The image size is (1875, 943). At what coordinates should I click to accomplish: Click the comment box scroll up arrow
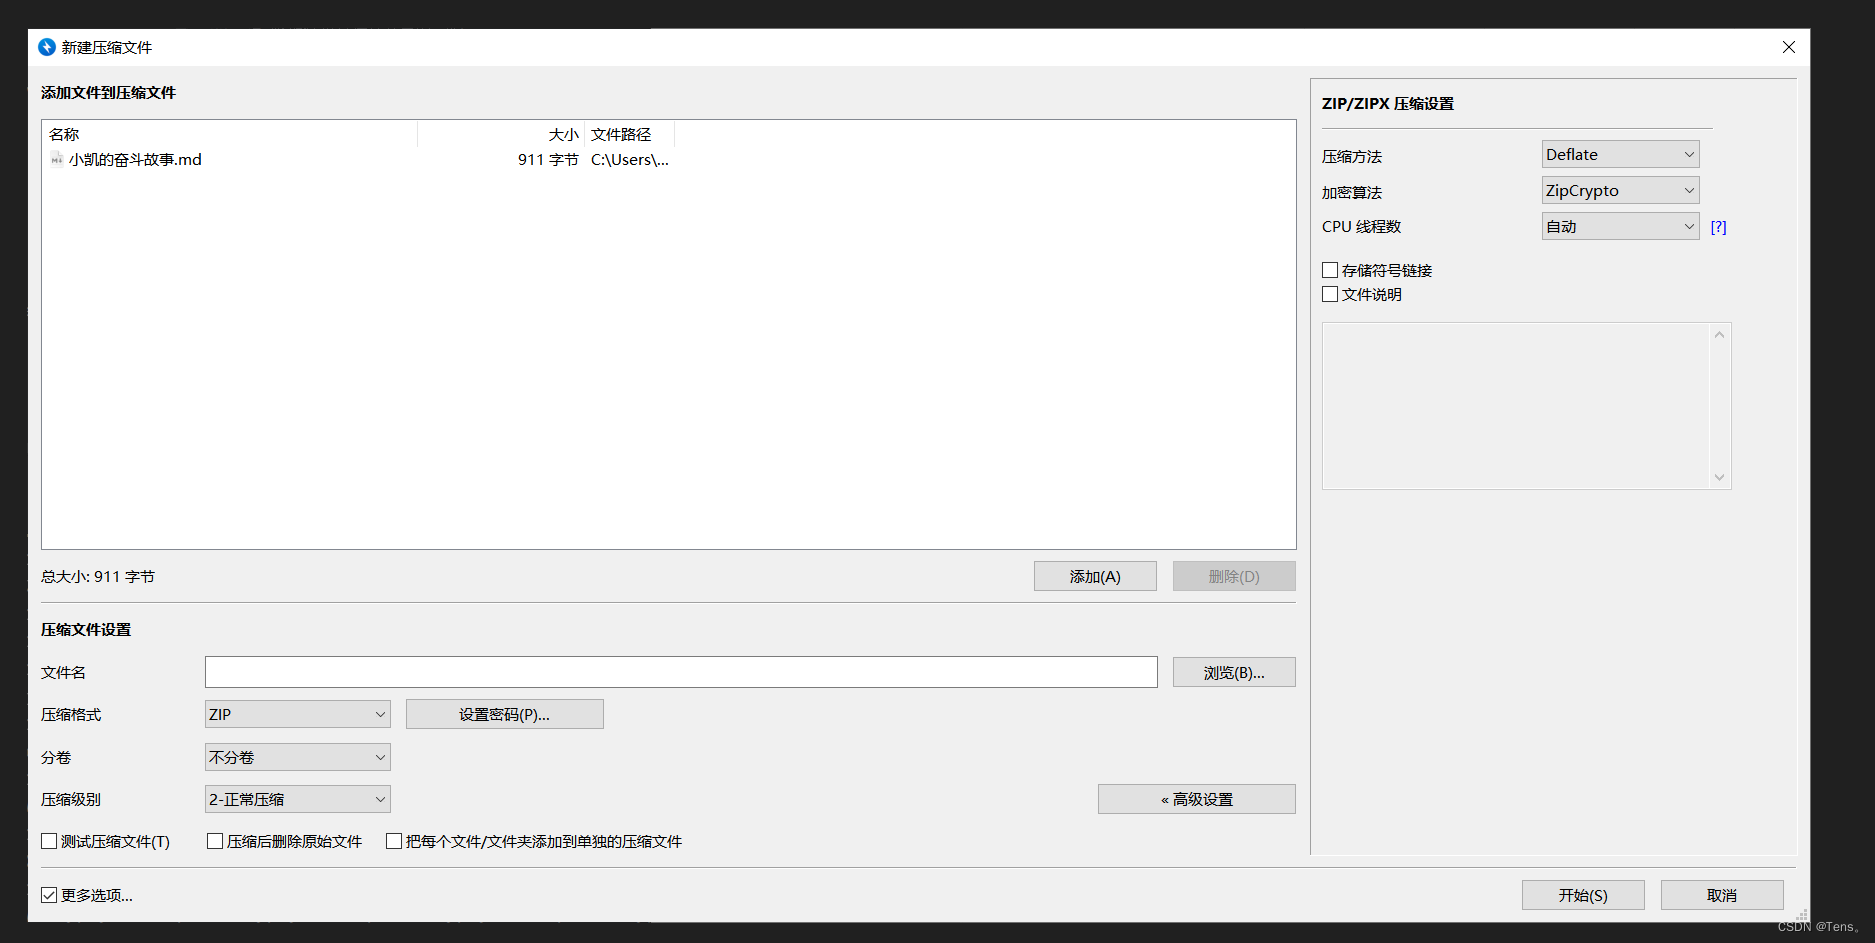1719,335
